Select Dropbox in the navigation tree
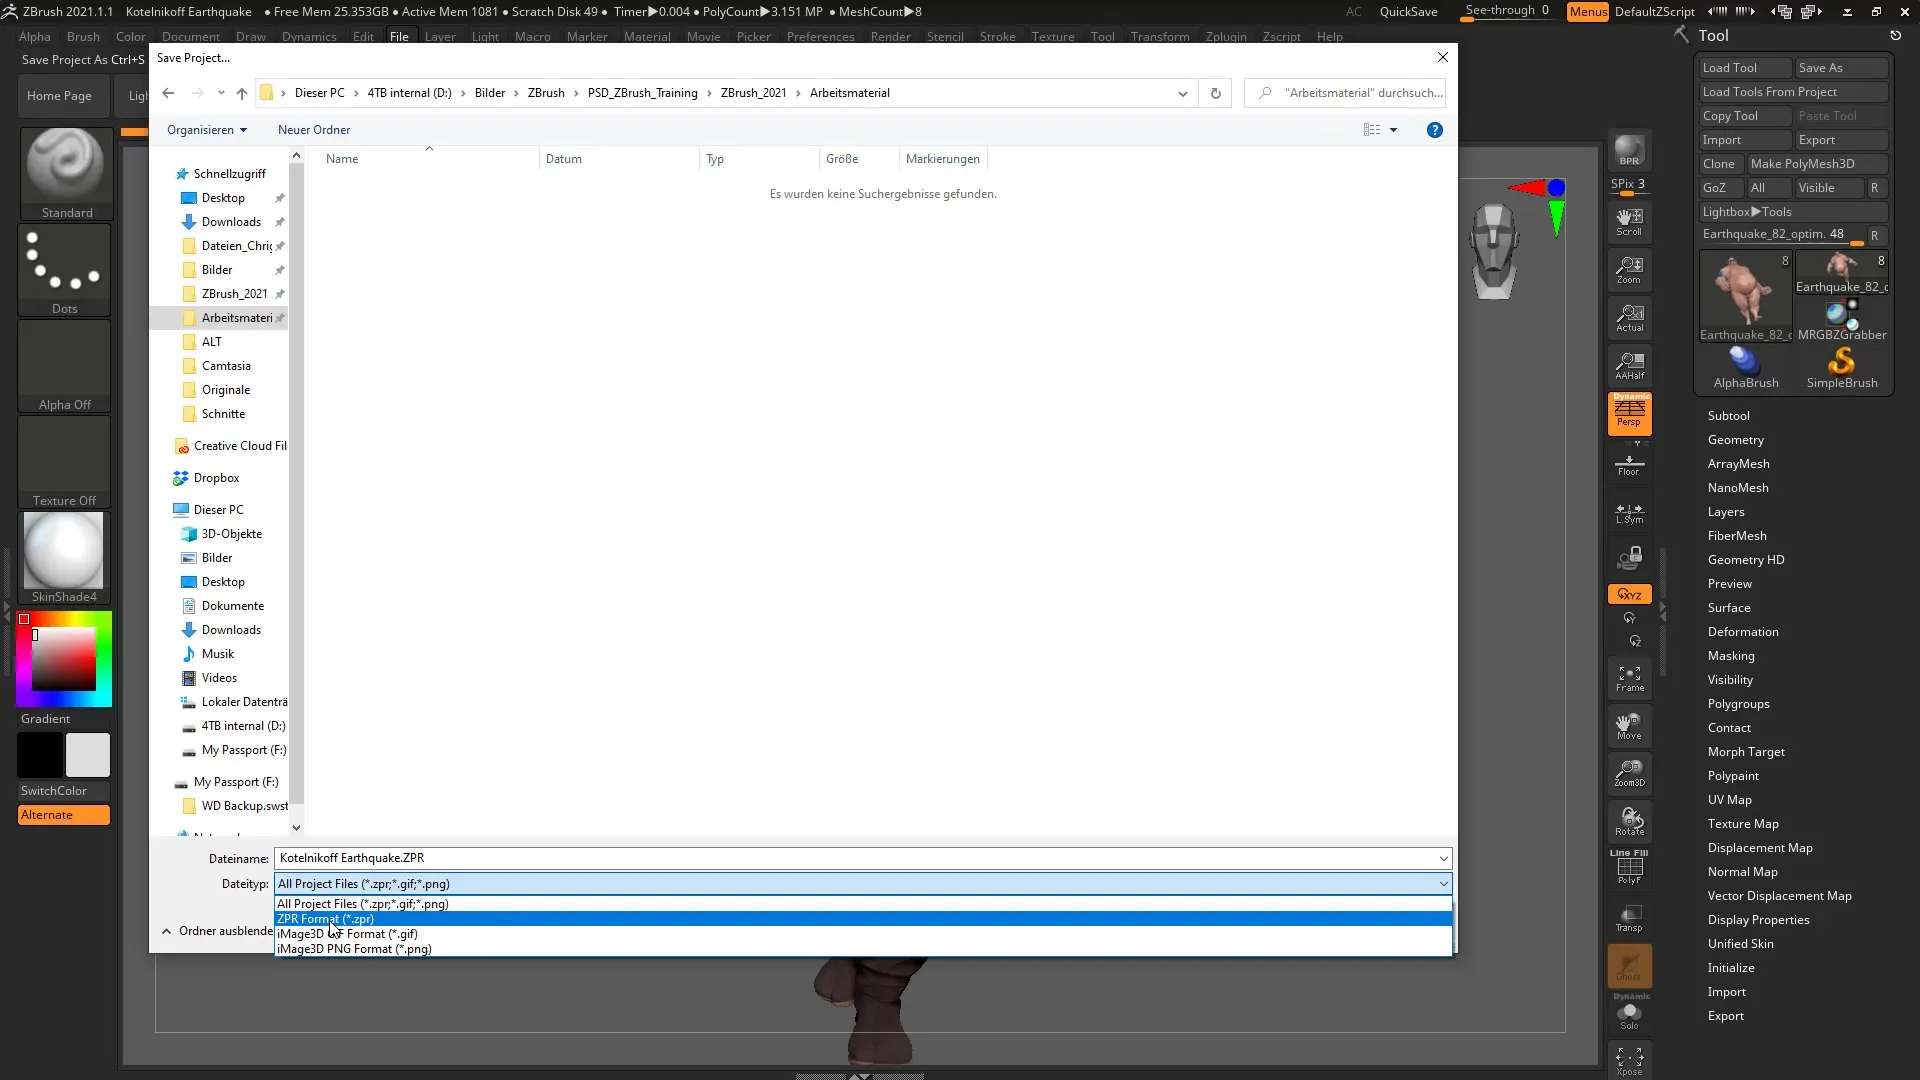1920x1080 pixels. (x=216, y=478)
